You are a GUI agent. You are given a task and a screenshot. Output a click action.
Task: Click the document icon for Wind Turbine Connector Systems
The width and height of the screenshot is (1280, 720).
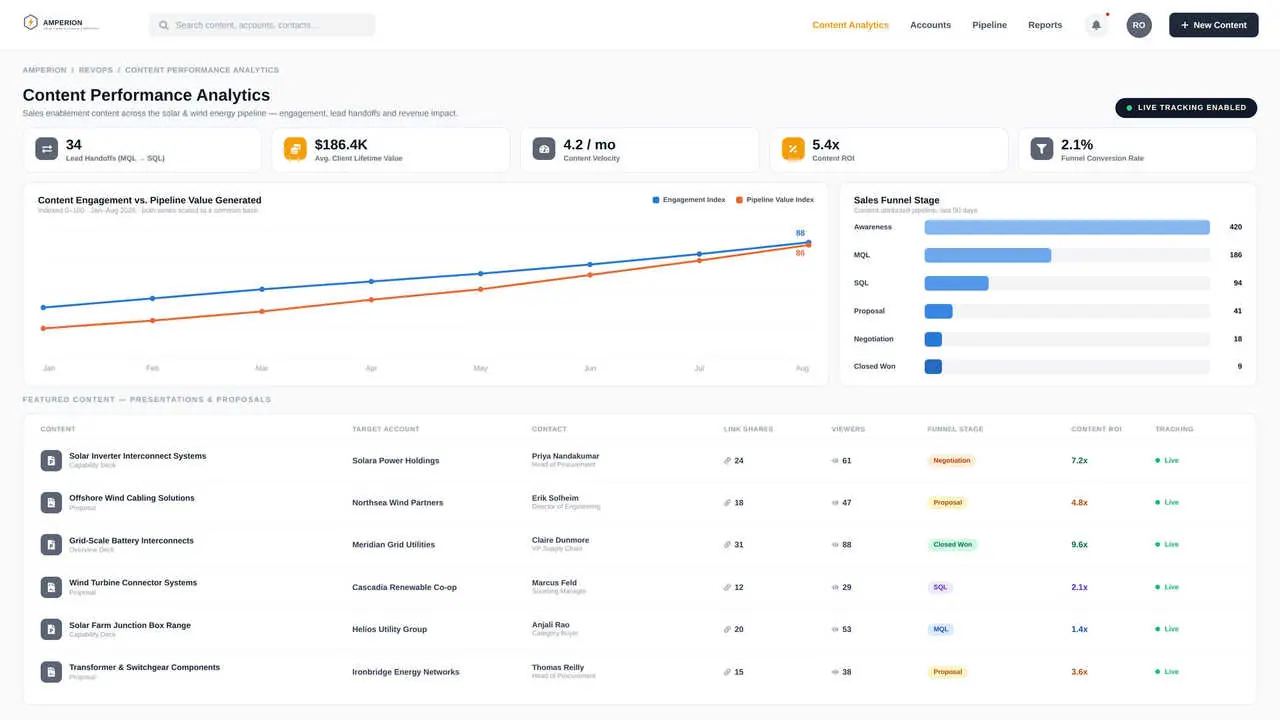pos(51,587)
